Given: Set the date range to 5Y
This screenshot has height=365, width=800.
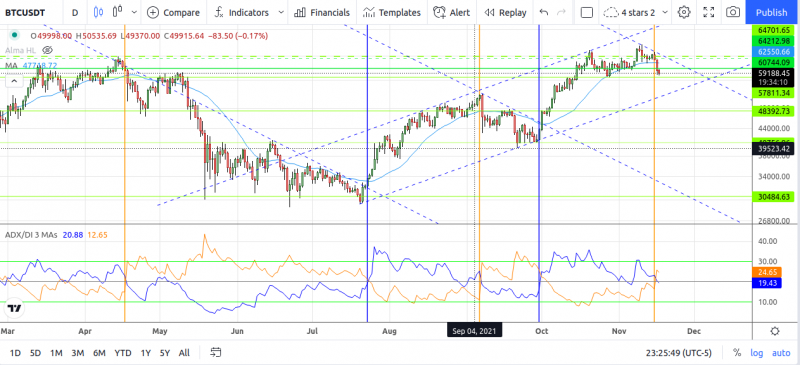Looking at the screenshot, I should click(164, 353).
